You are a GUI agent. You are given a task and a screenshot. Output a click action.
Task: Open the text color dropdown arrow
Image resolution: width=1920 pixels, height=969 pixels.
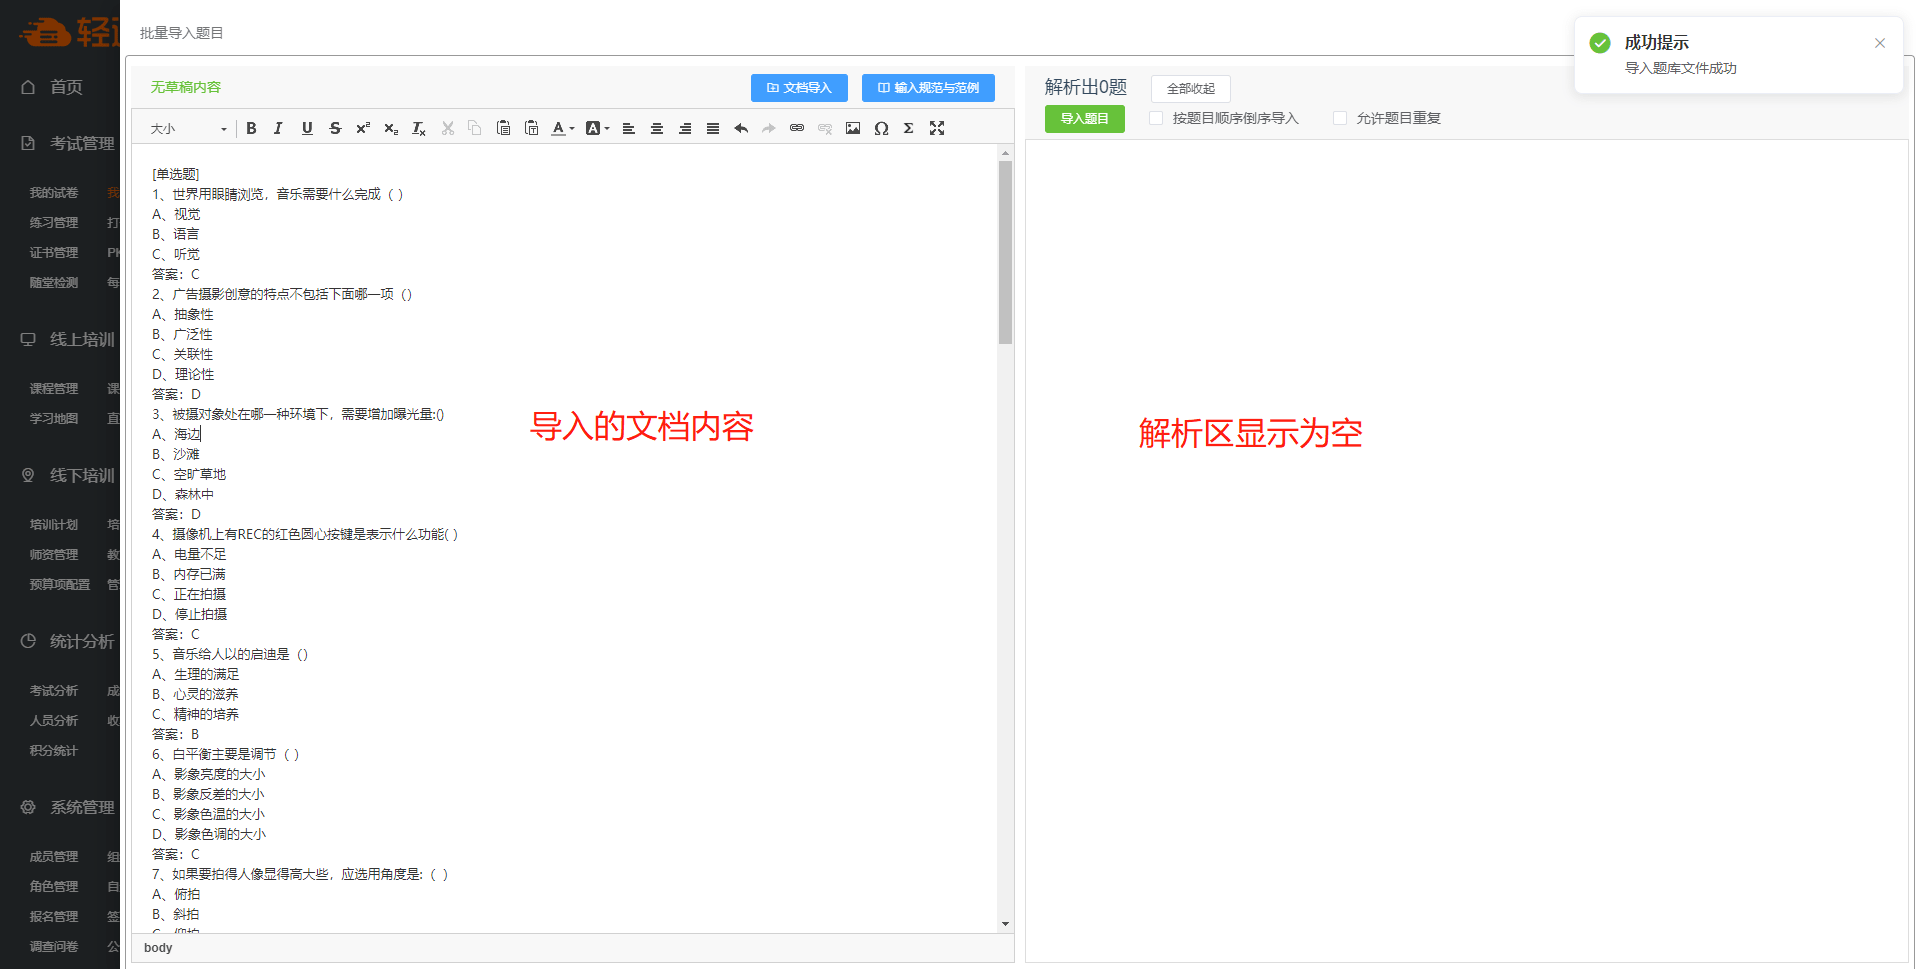[x=572, y=128]
